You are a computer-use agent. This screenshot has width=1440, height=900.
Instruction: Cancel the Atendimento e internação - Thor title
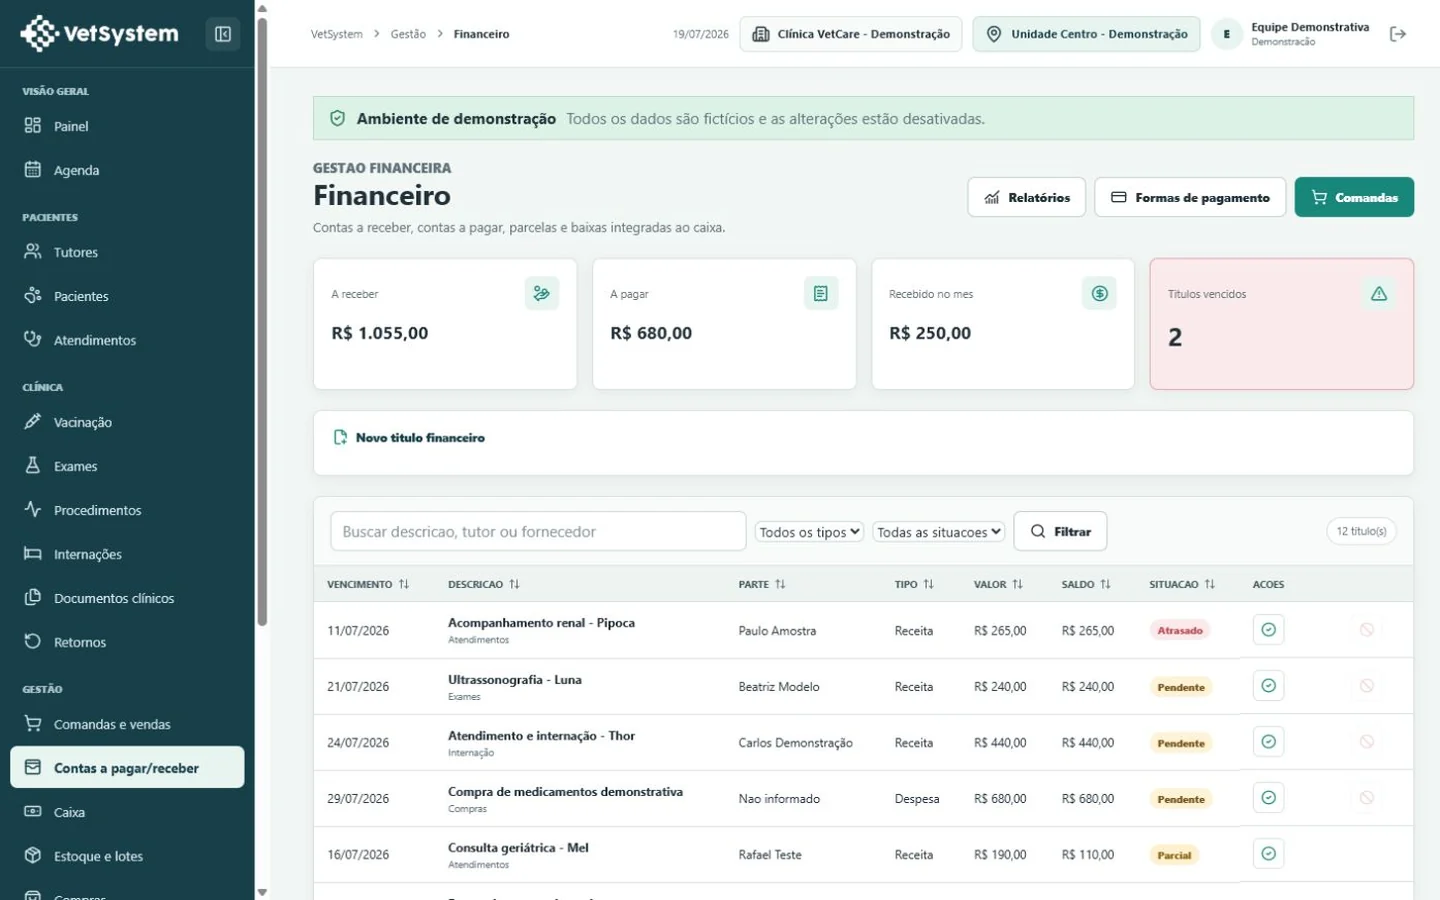(1366, 742)
